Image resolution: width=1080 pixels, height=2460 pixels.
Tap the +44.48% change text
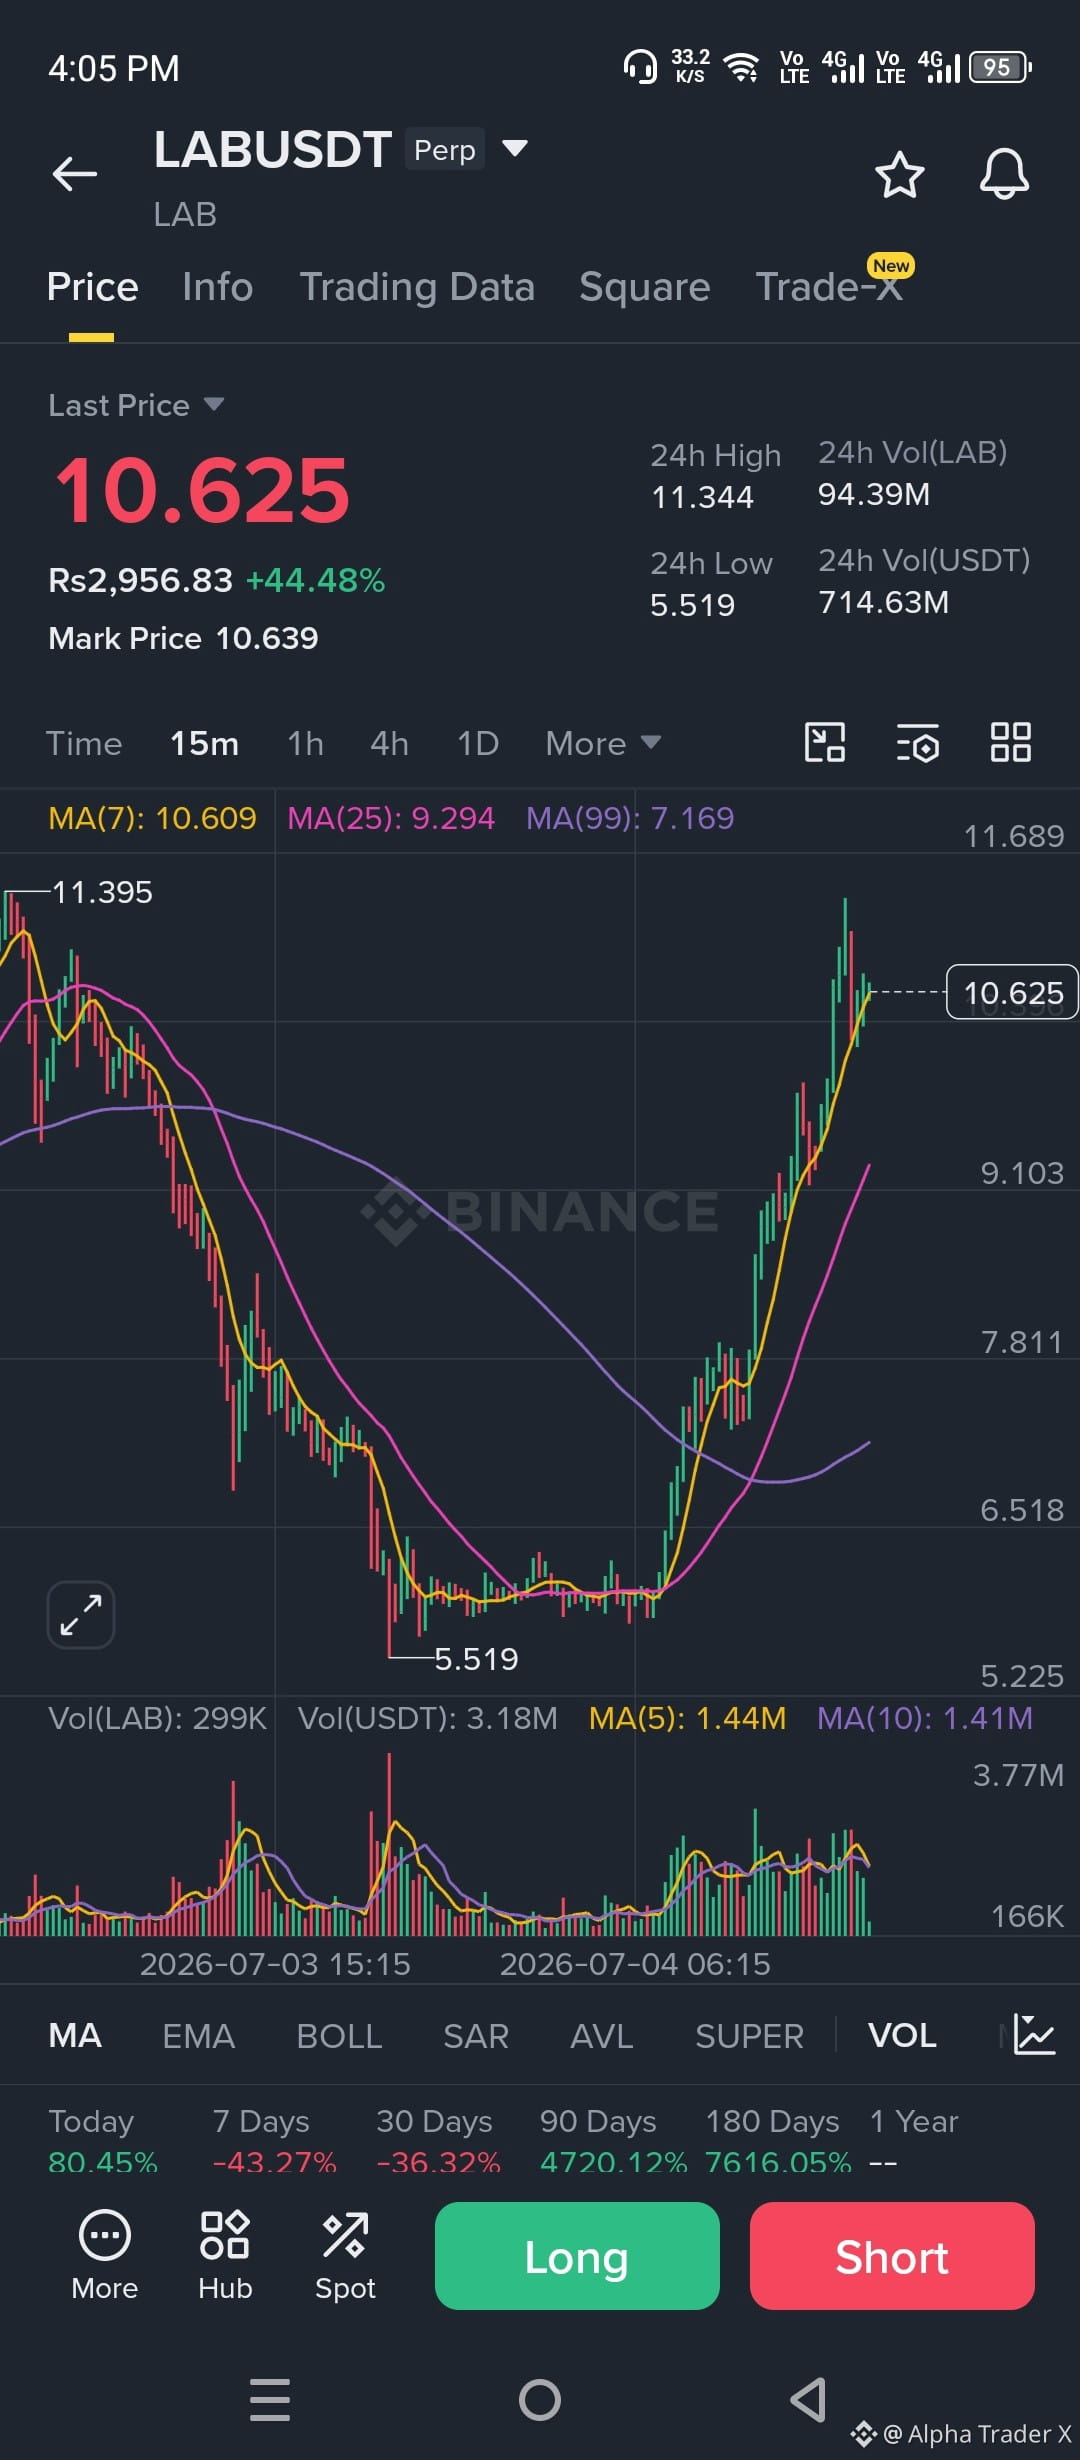click(x=316, y=580)
